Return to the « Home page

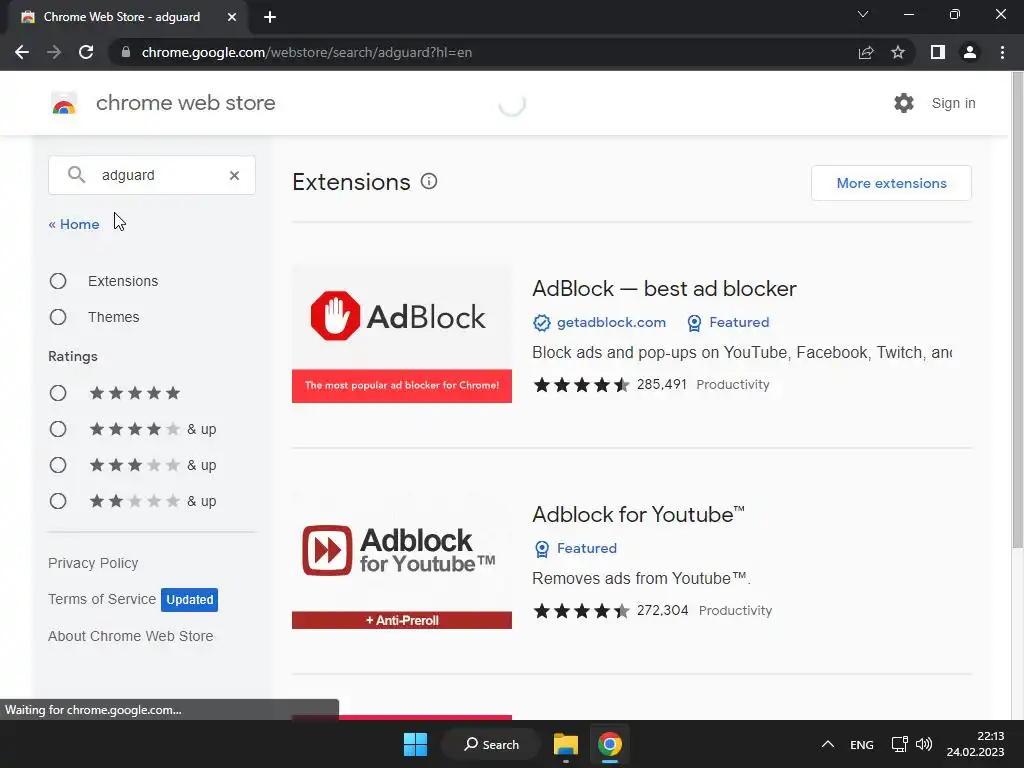tap(74, 224)
